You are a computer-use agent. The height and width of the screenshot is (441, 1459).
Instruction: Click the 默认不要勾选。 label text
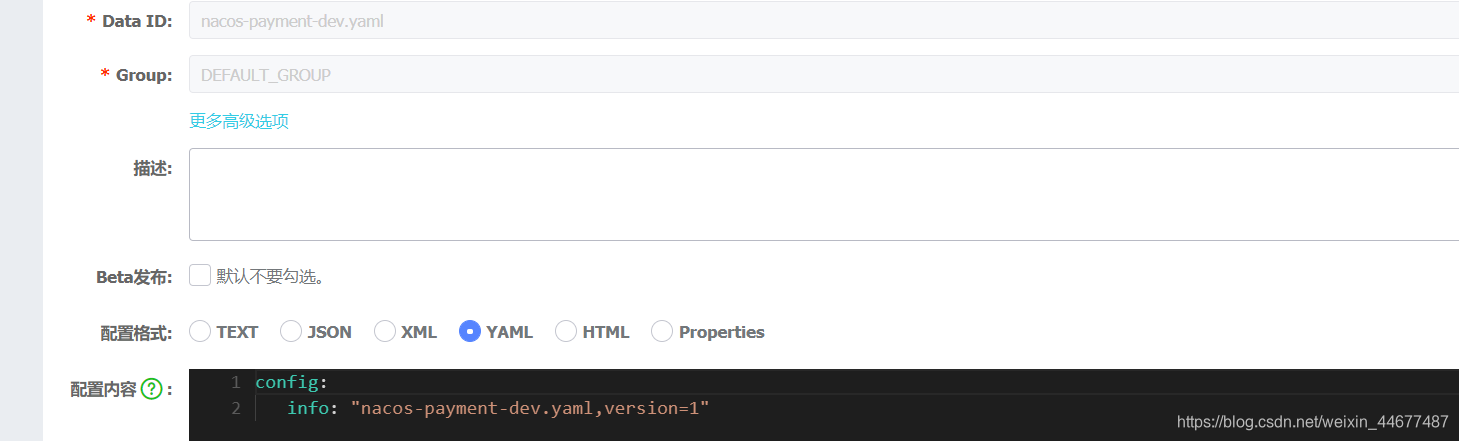tap(270, 276)
